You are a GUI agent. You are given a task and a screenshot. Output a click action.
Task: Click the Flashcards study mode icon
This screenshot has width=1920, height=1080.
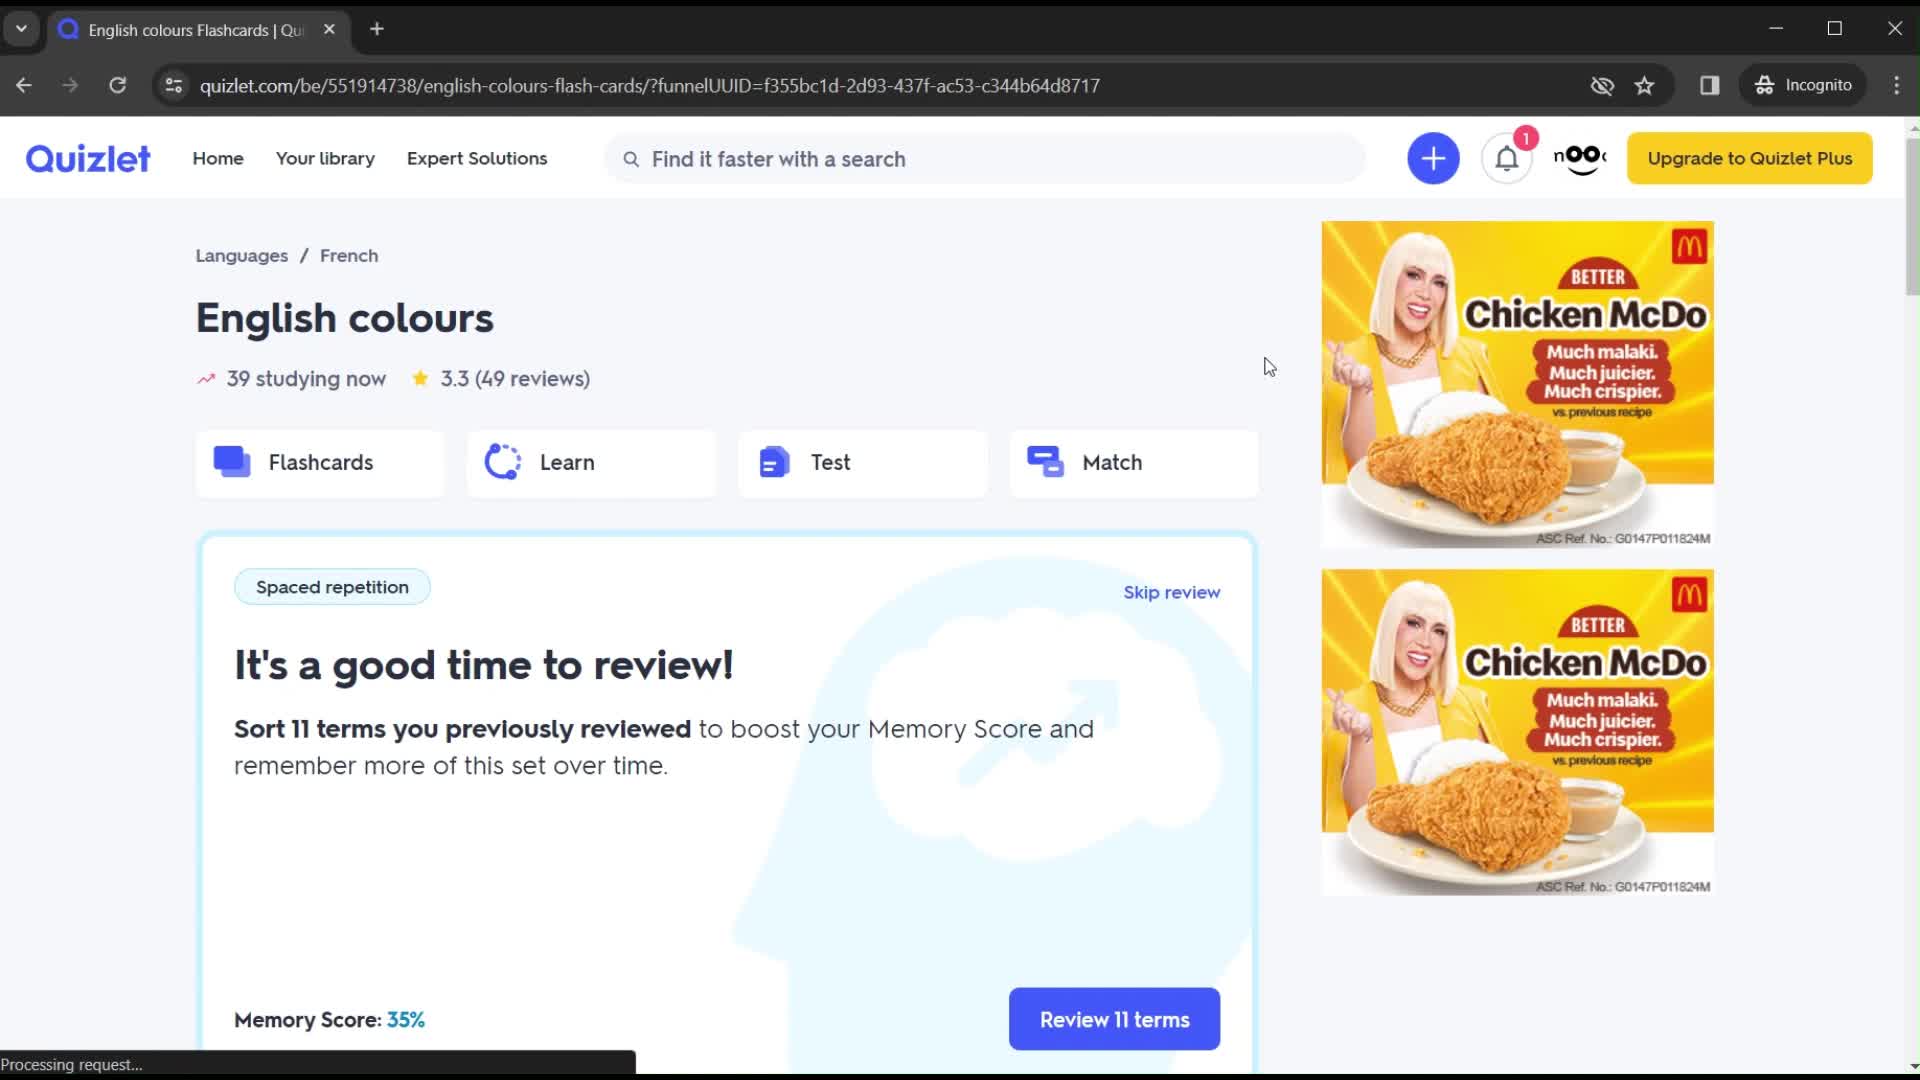click(x=233, y=462)
